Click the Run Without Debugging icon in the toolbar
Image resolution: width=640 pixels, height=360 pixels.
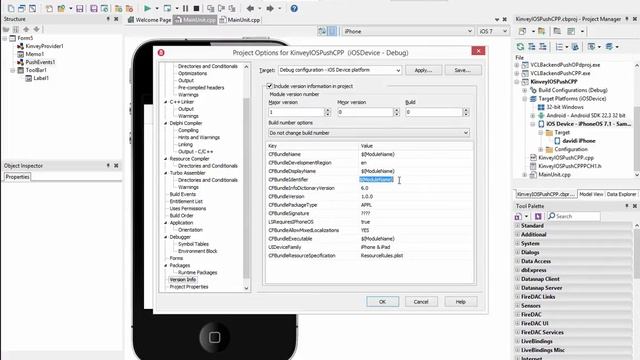coord(167,8)
